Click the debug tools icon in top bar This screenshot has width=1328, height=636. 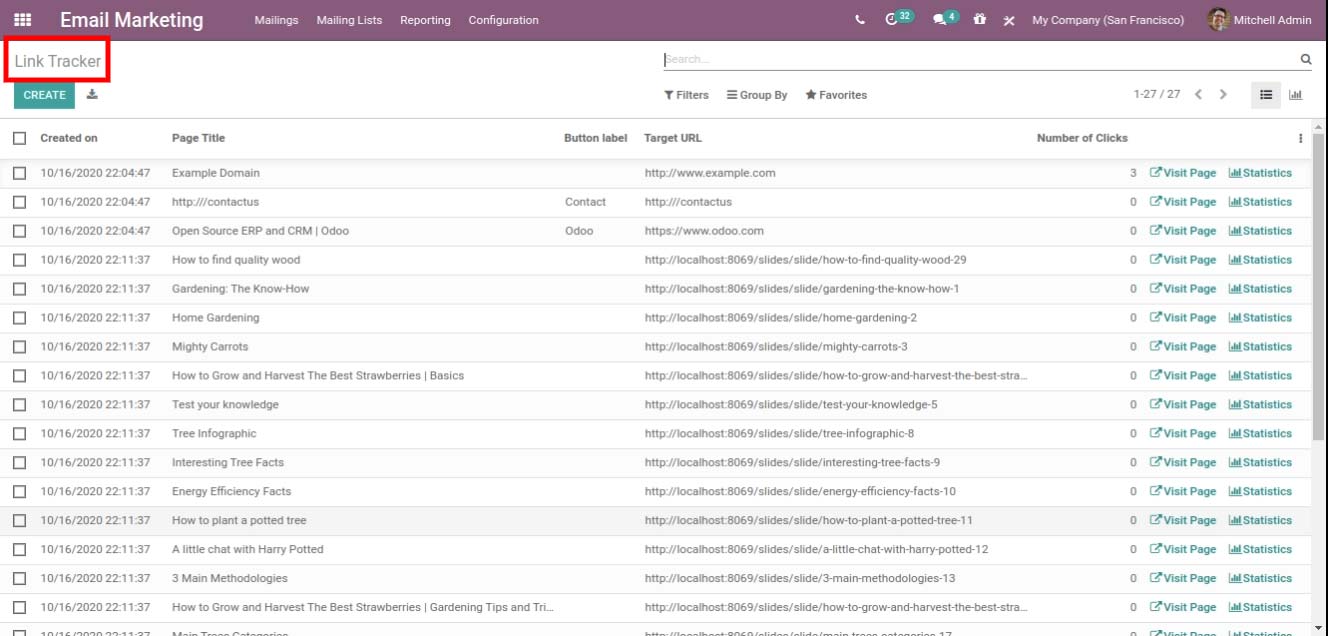pyautogui.click(x=1009, y=20)
